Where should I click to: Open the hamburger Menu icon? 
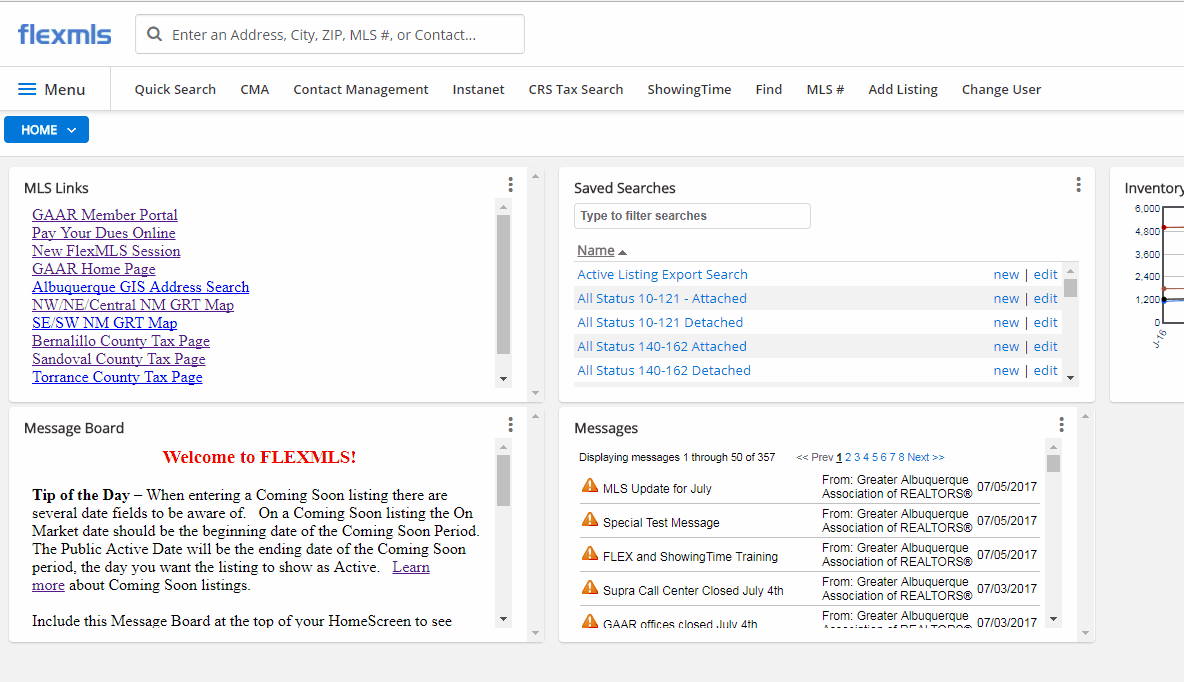pos(27,89)
